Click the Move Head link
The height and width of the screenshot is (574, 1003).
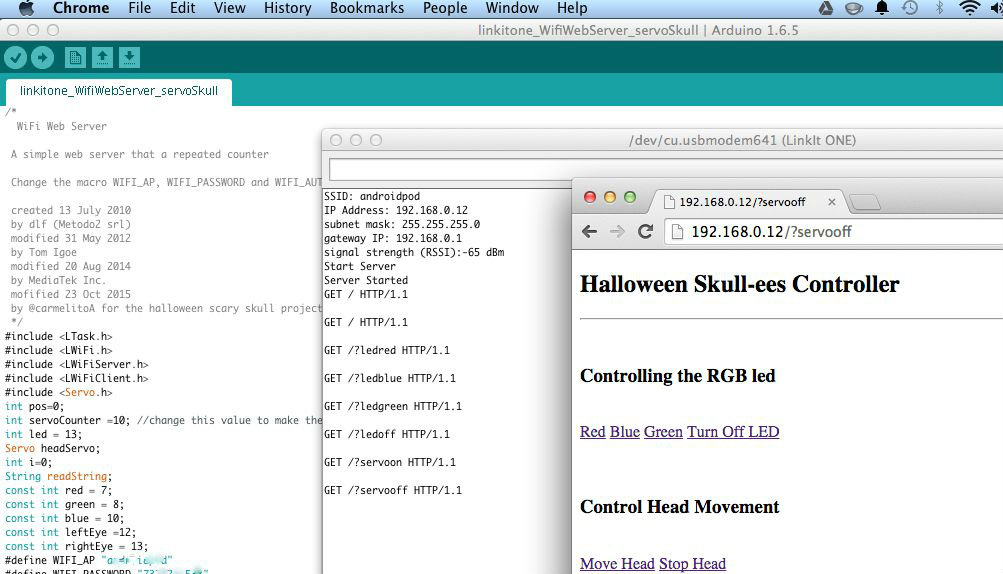click(617, 564)
